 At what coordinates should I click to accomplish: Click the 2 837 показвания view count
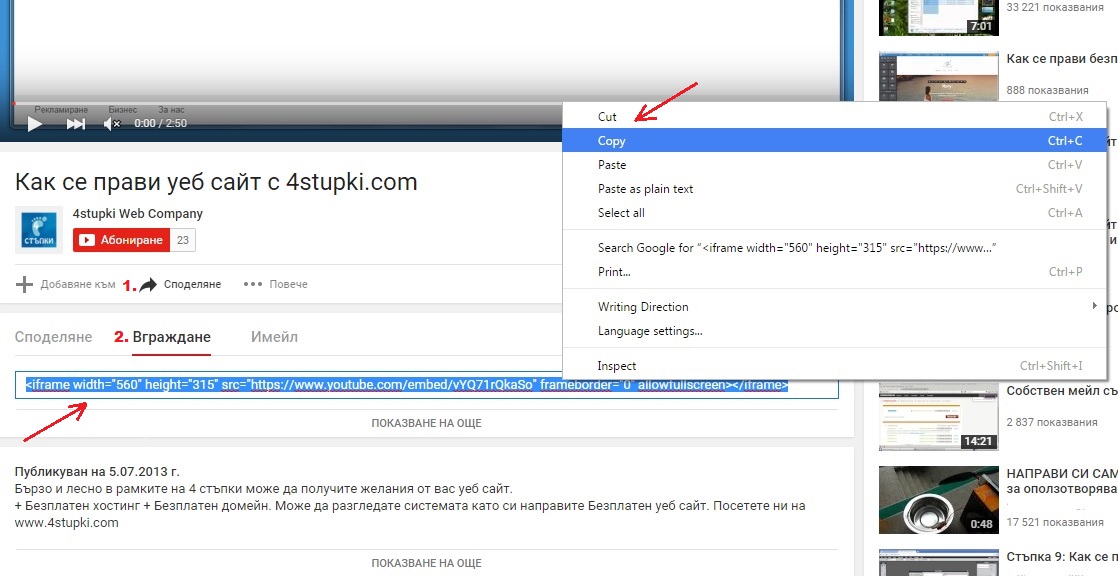pyautogui.click(x=1052, y=422)
